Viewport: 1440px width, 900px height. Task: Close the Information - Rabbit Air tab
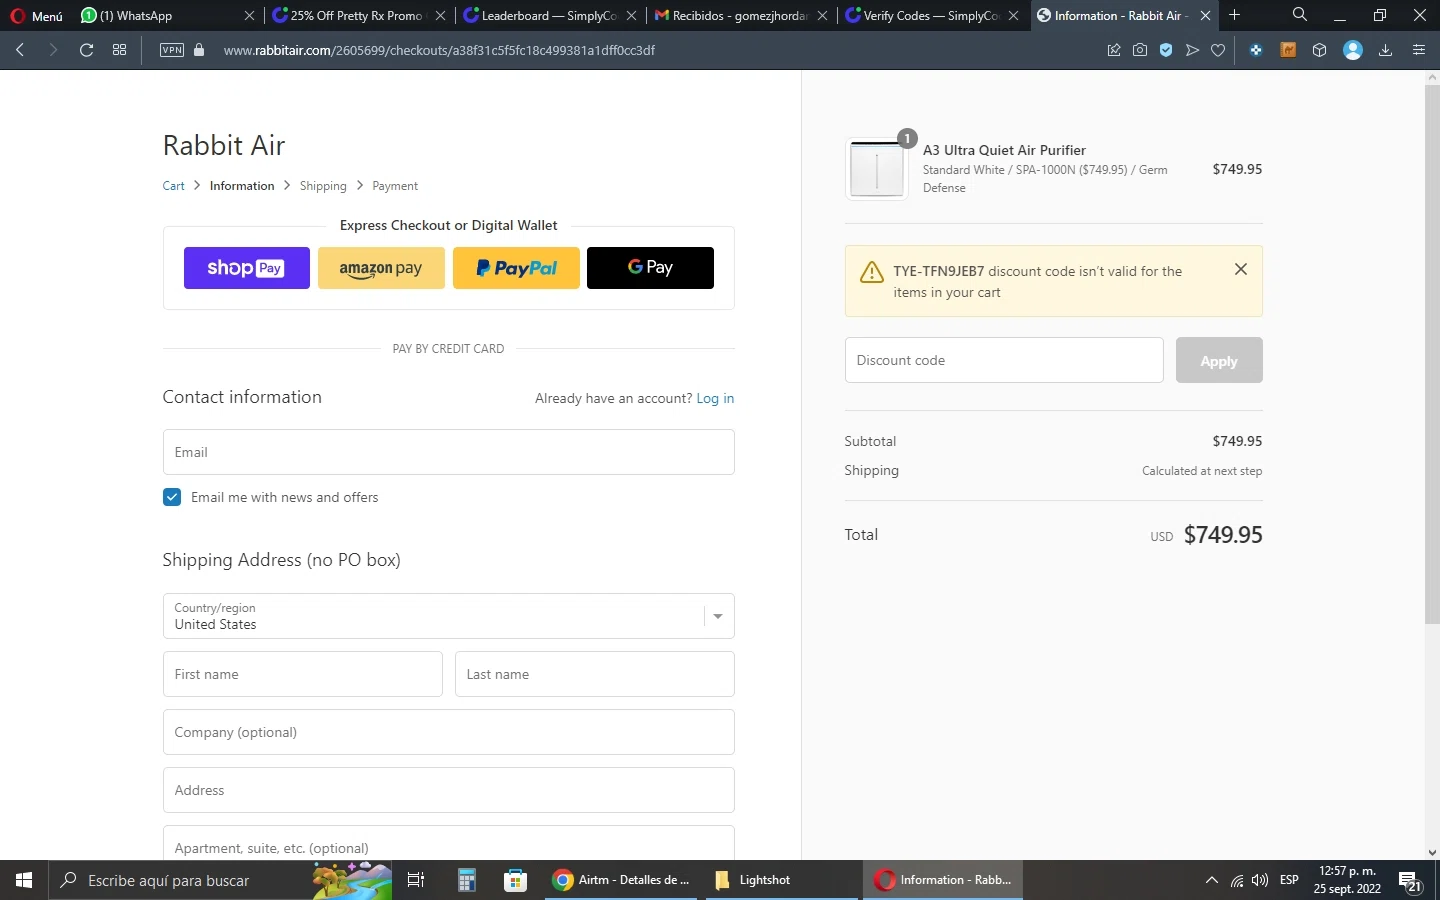(1206, 16)
